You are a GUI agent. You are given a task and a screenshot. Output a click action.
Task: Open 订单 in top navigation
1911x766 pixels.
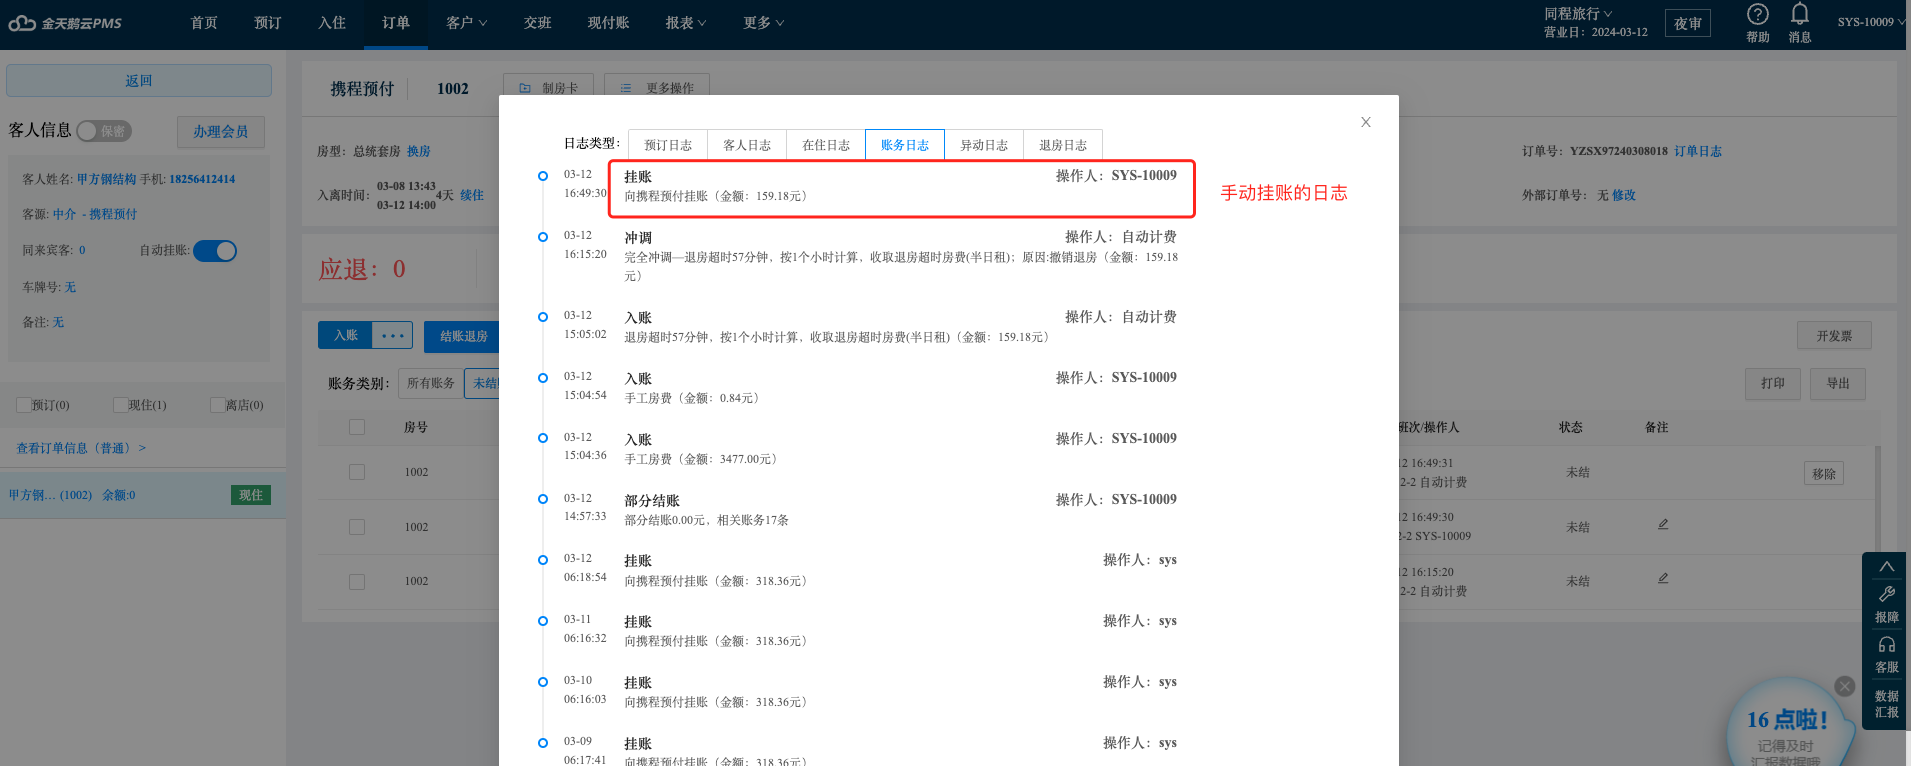coord(396,23)
